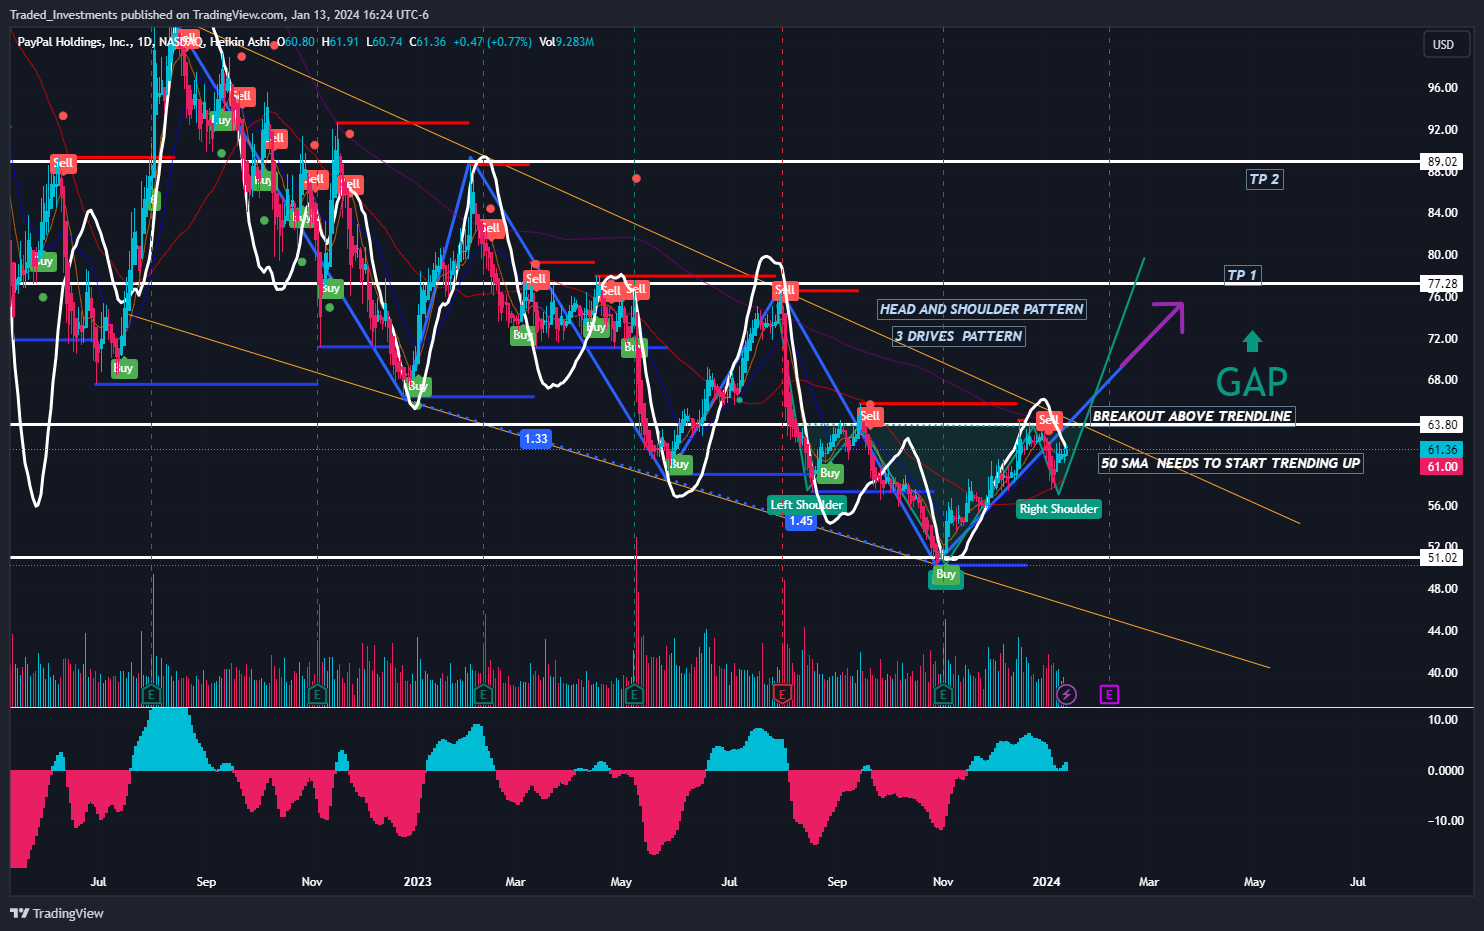Click the TradingView logo
1484x931 pixels.
click(x=57, y=913)
